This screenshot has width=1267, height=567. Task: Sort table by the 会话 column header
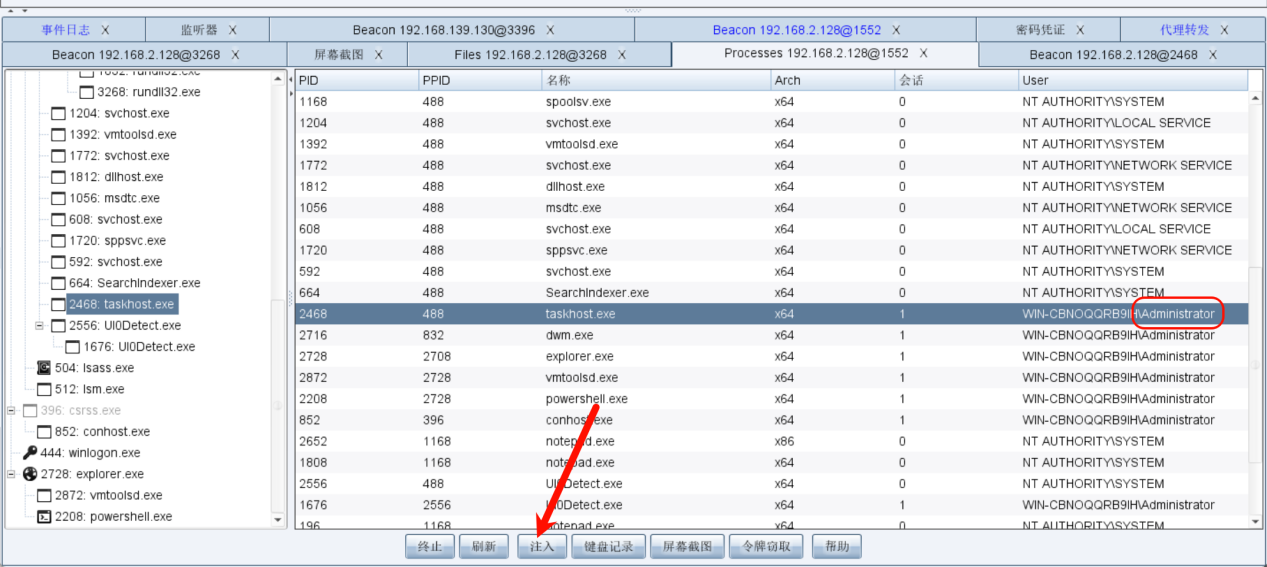(956, 80)
